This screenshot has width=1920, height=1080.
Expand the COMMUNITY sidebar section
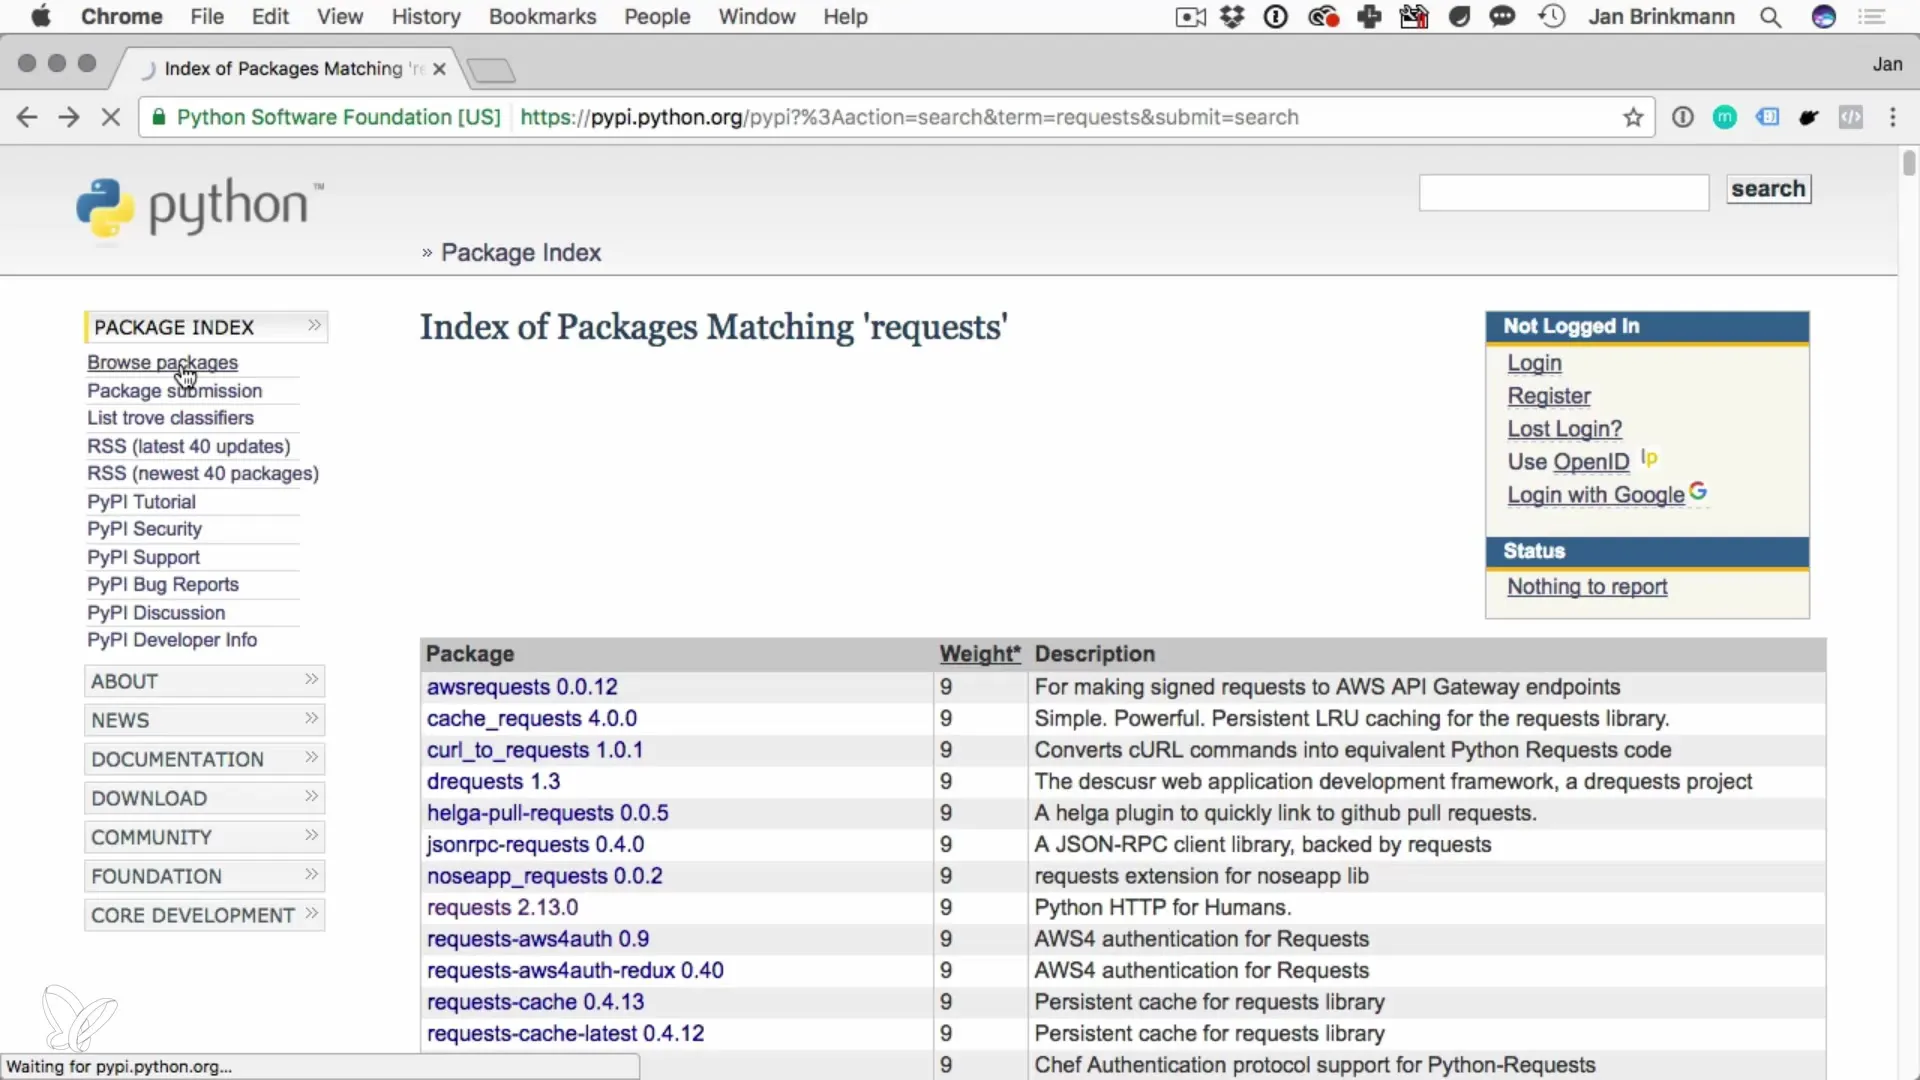(204, 837)
